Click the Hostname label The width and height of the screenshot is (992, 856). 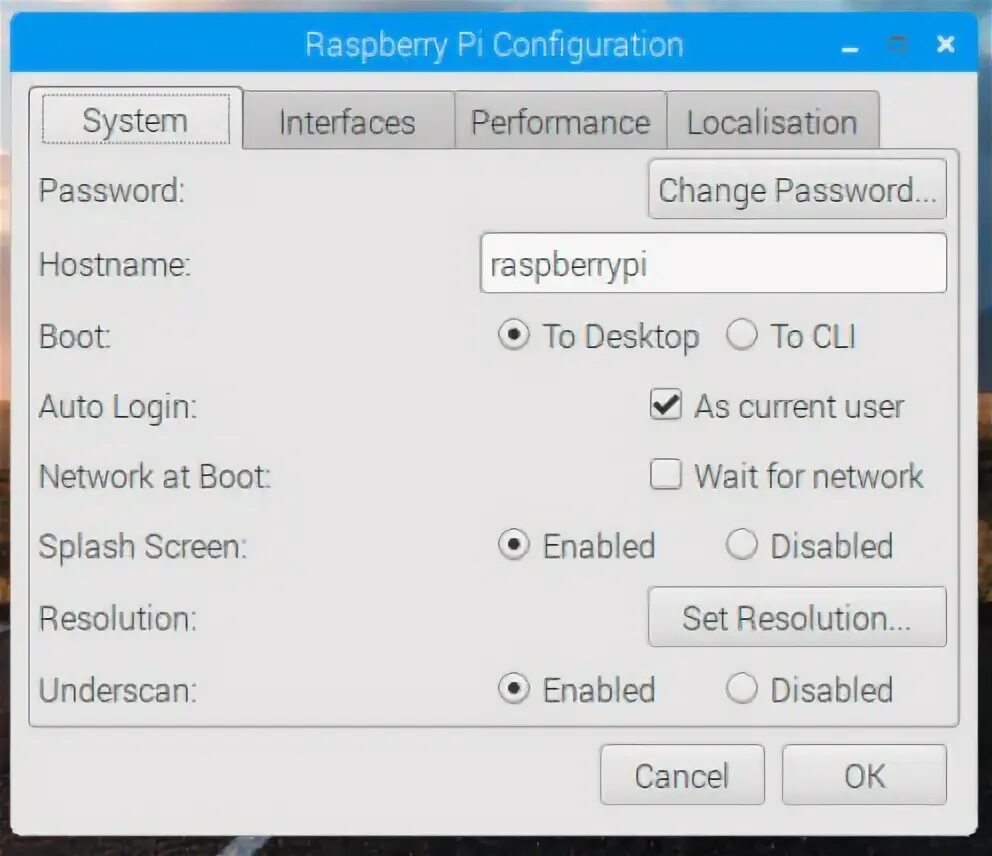[115, 264]
